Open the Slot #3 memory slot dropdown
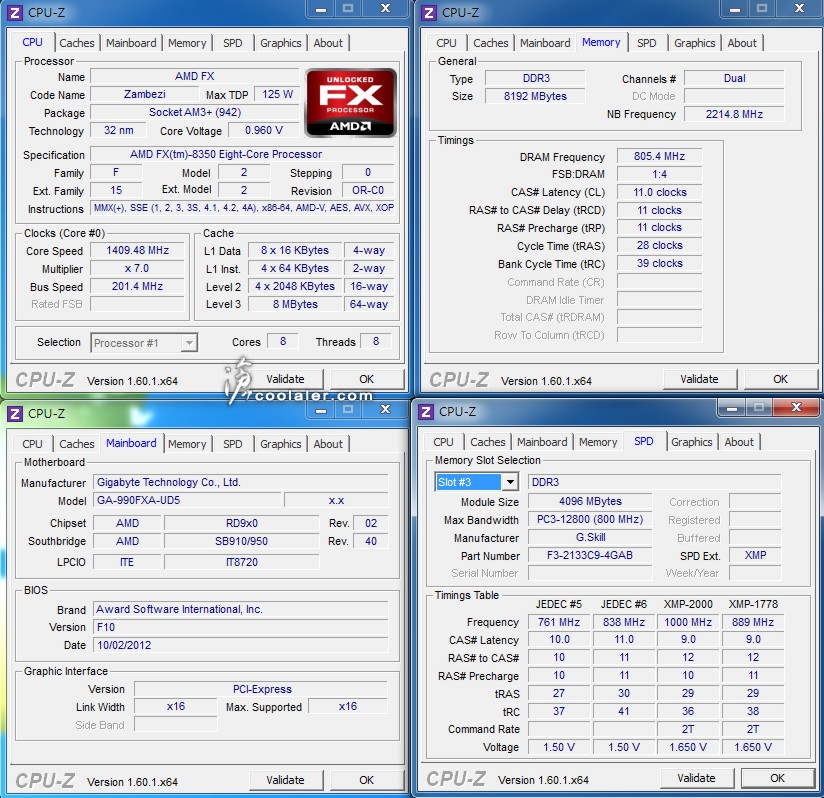Viewport: 824px width, 798px height. (477, 482)
